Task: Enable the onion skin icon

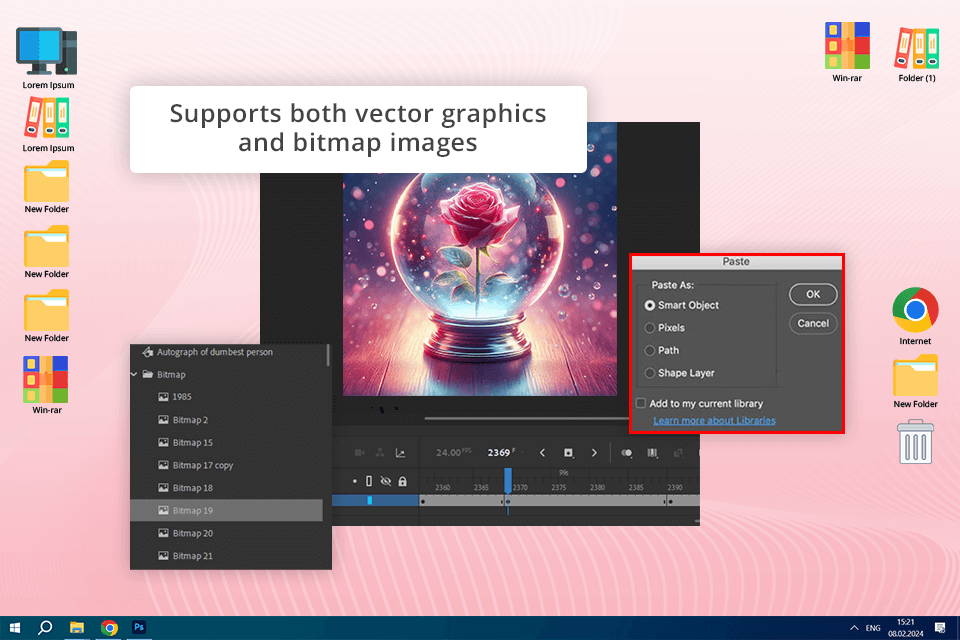Action: (626, 453)
